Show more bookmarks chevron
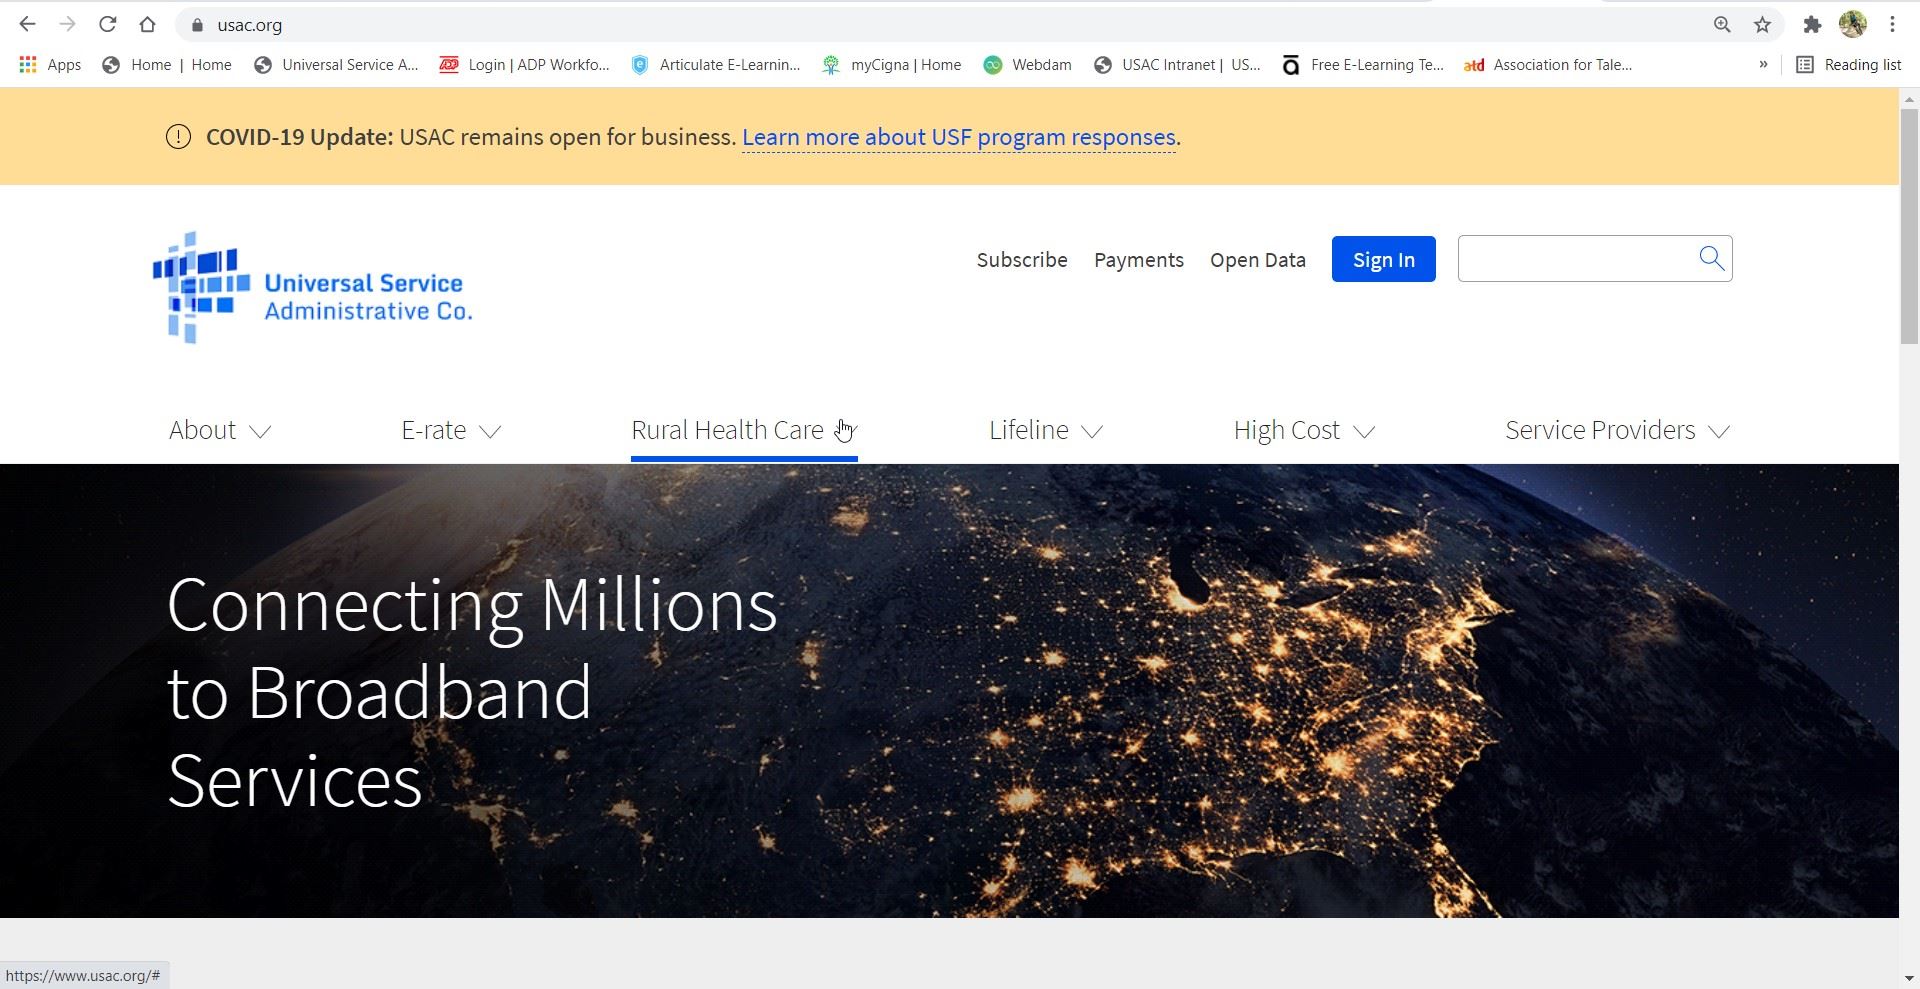Viewport: 1920px width, 989px height. (x=1763, y=65)
